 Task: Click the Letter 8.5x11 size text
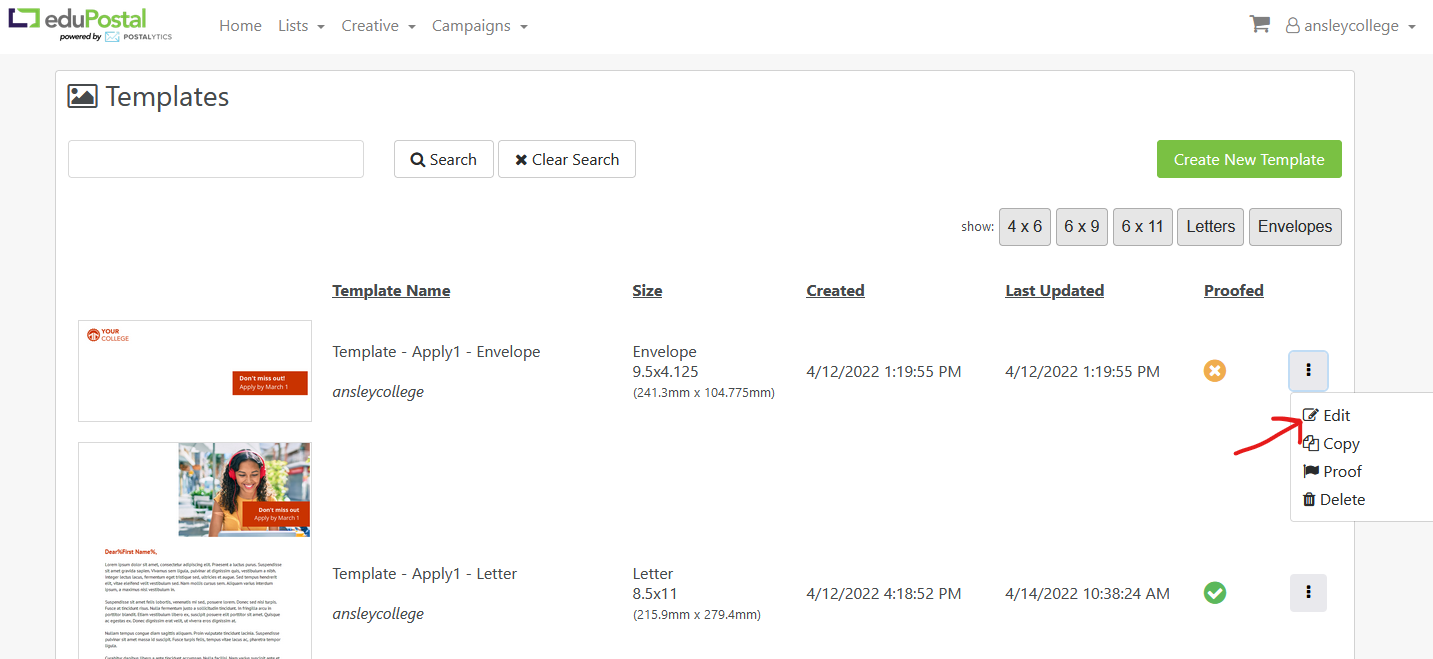tap(653, 584)
